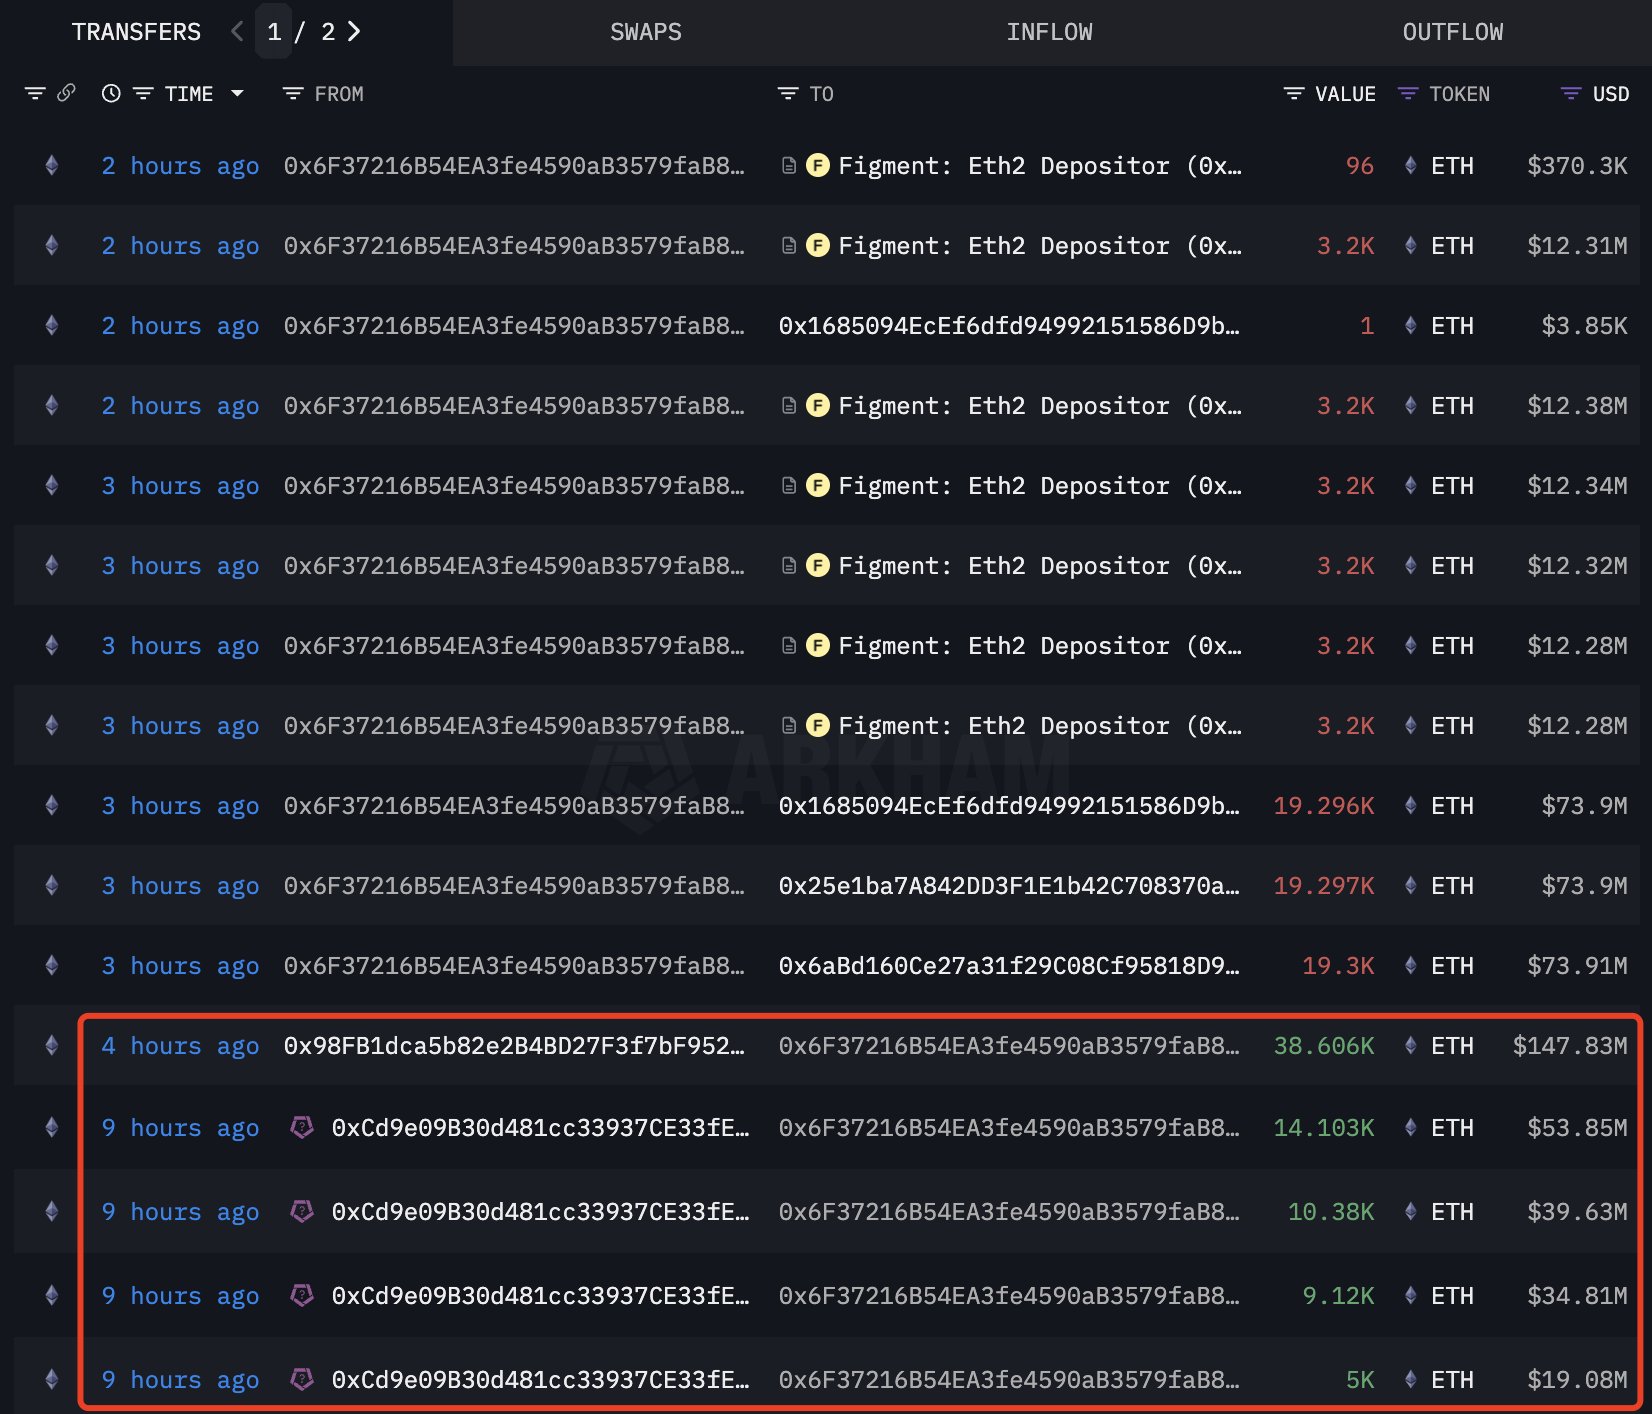Open the TIME sort dropdown chevron

(x=238, y=93)
